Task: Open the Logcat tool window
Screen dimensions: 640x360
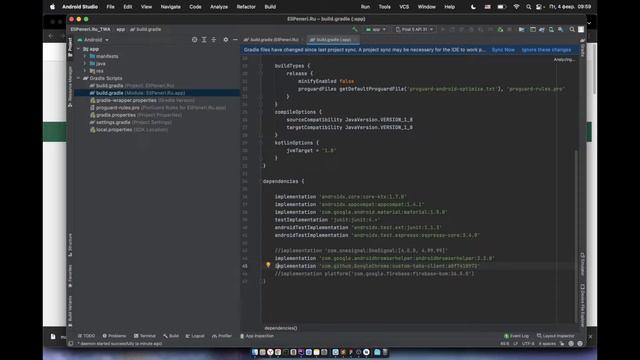Action: (x=195, y=336)
